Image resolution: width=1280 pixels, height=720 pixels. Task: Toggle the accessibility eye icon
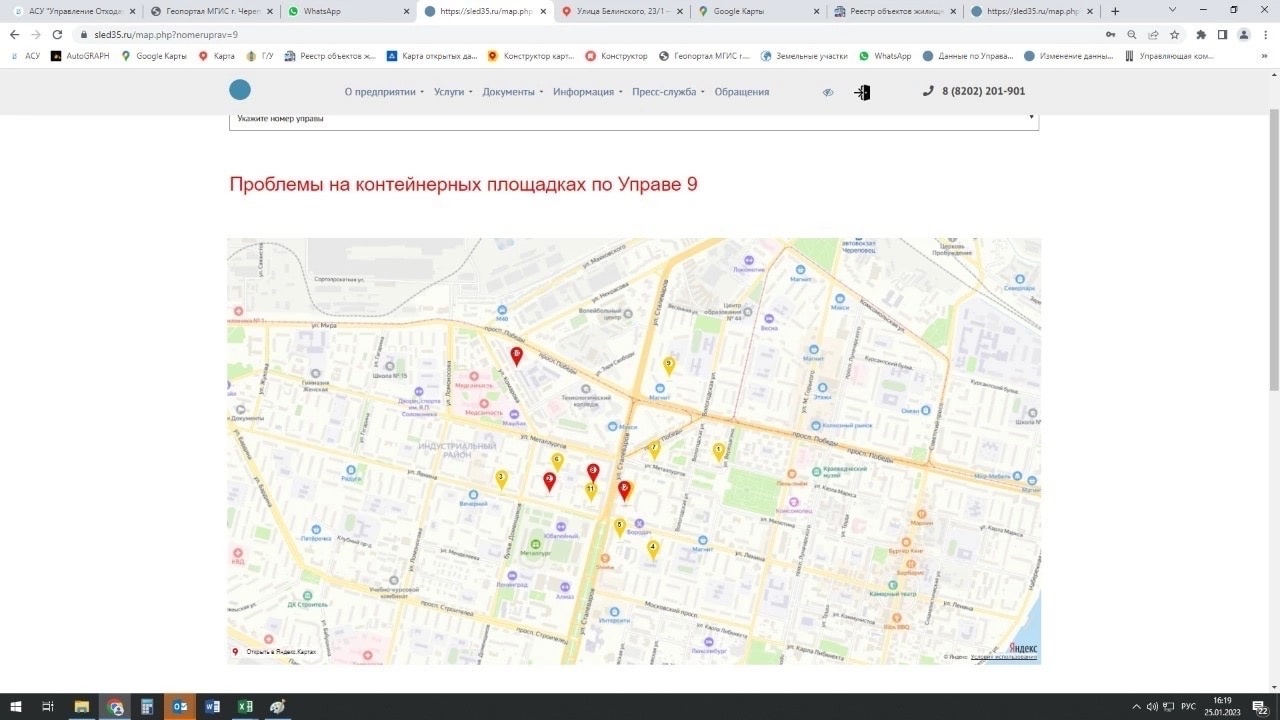pyautogui.click(x=828, y=92)
